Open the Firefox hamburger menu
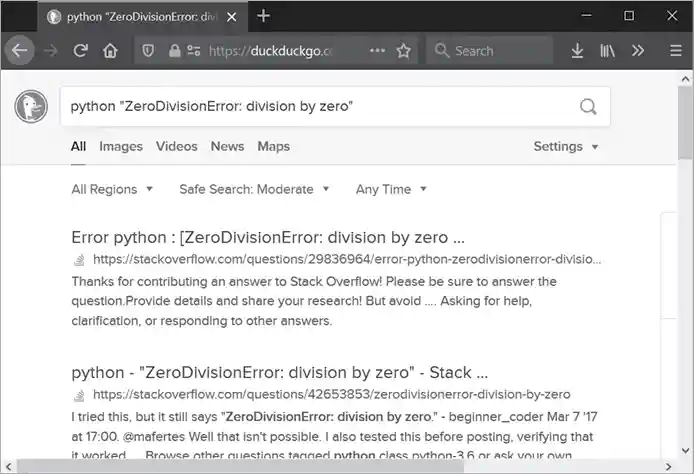Screen dimensions: 694x474 tap(676, 51)
